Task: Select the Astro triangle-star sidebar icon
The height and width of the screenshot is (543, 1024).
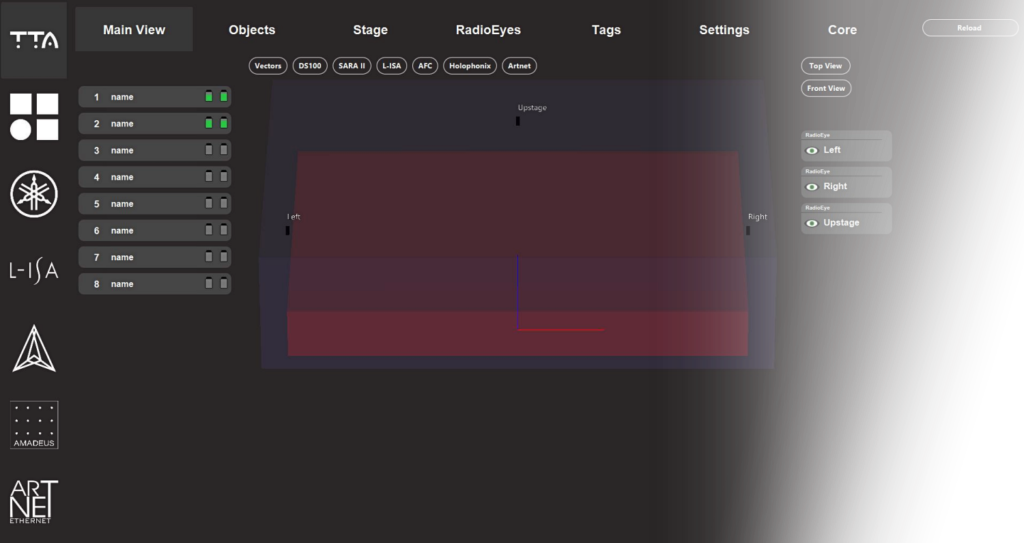Action: [x=34, y=348]
